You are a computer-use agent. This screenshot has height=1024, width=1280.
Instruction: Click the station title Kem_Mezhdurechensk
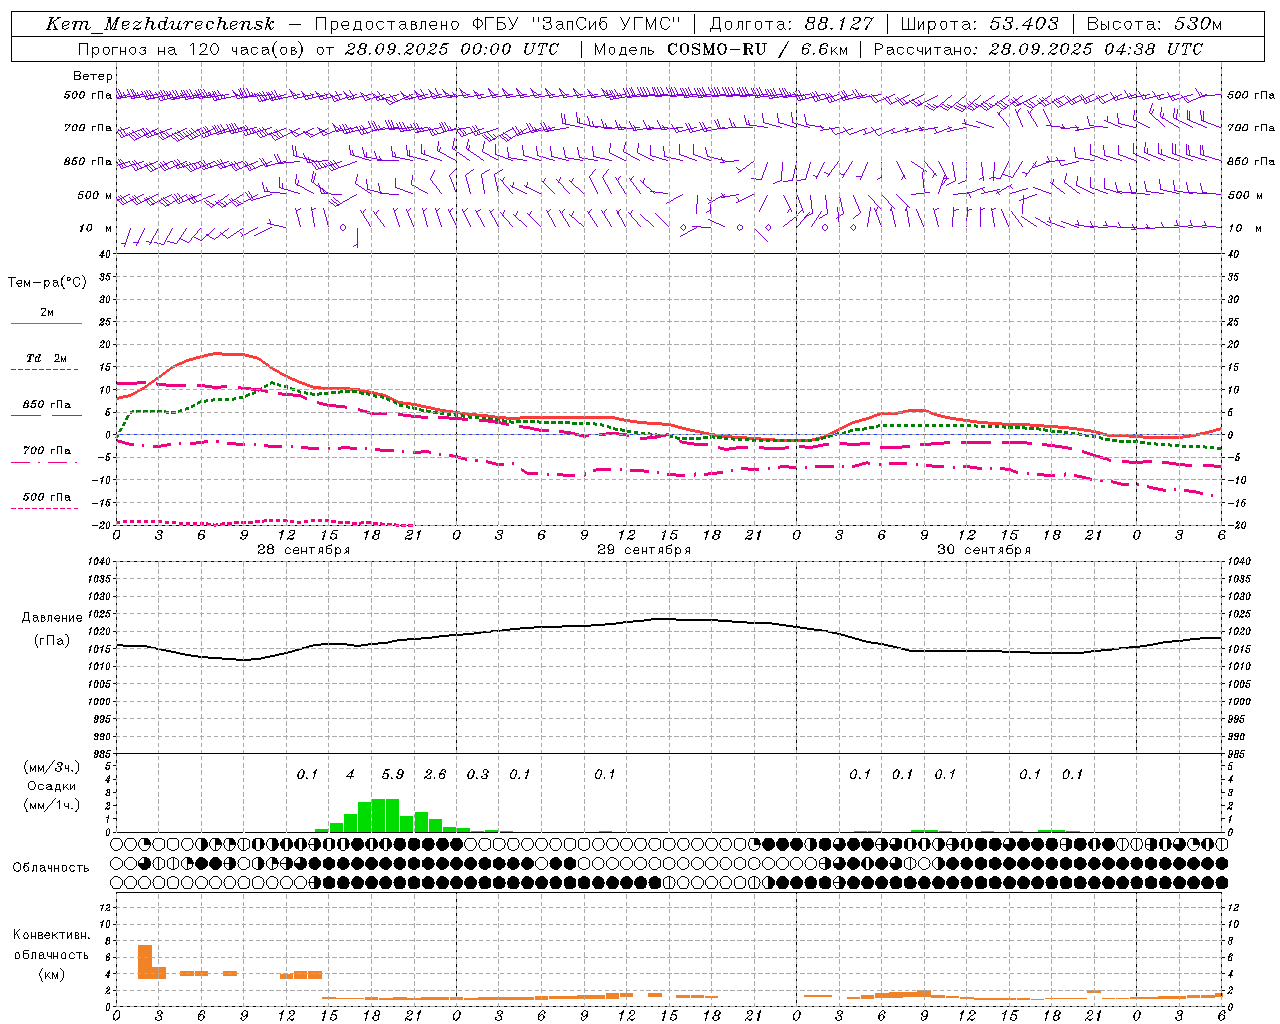[160, 24]
